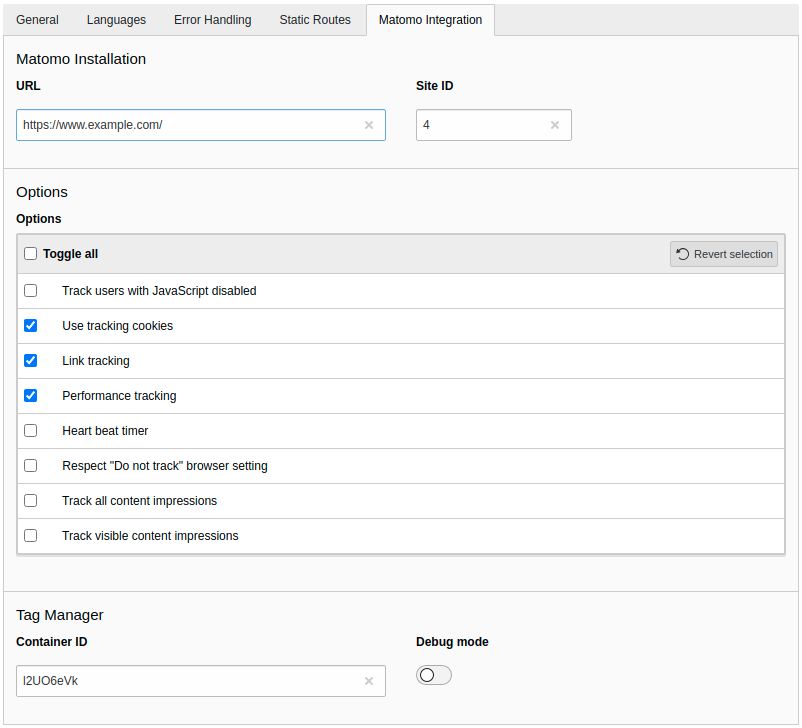Disable Performance tracking checkbox
This screenshot has width=802, height=728.
(x=31, y=395)
